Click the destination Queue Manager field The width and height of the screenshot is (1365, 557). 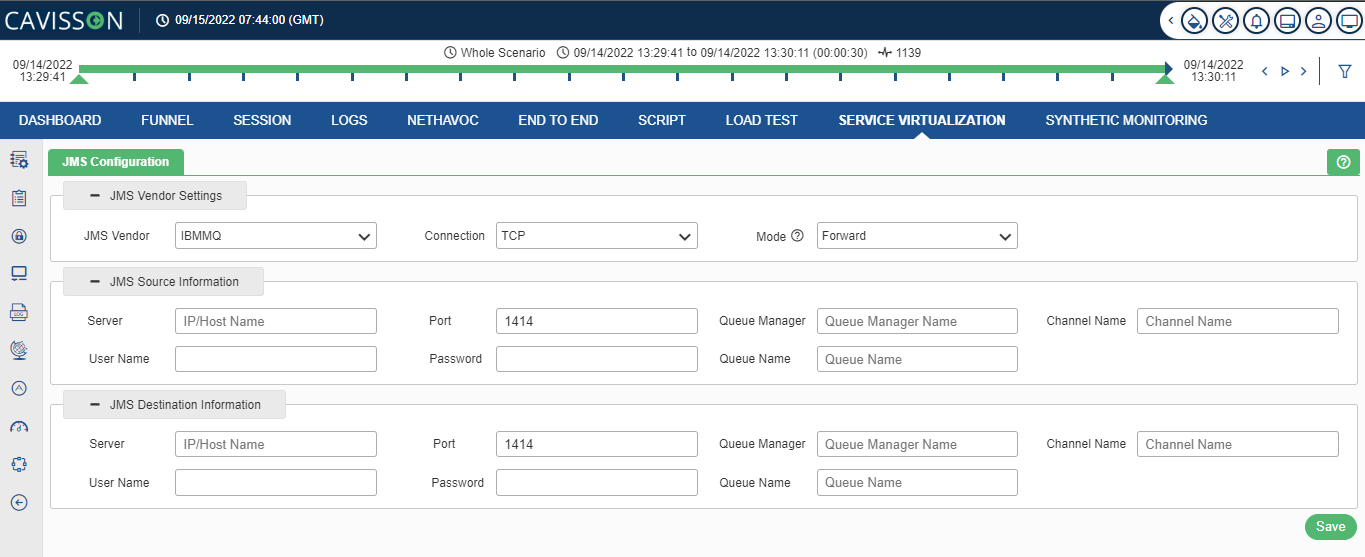(917, 444)
